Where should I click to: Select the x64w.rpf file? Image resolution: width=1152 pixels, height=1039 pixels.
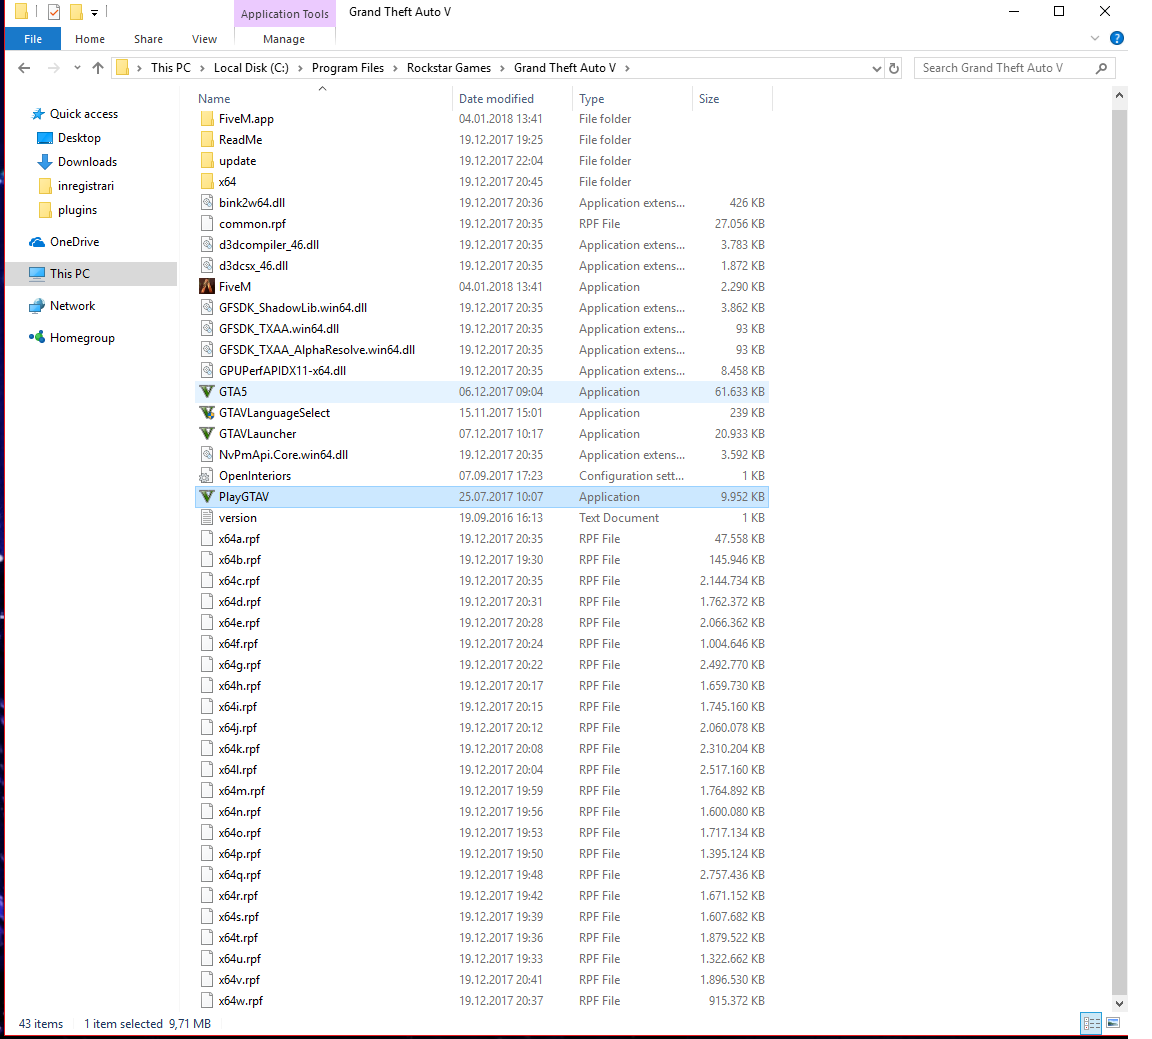click(482, 1001)
